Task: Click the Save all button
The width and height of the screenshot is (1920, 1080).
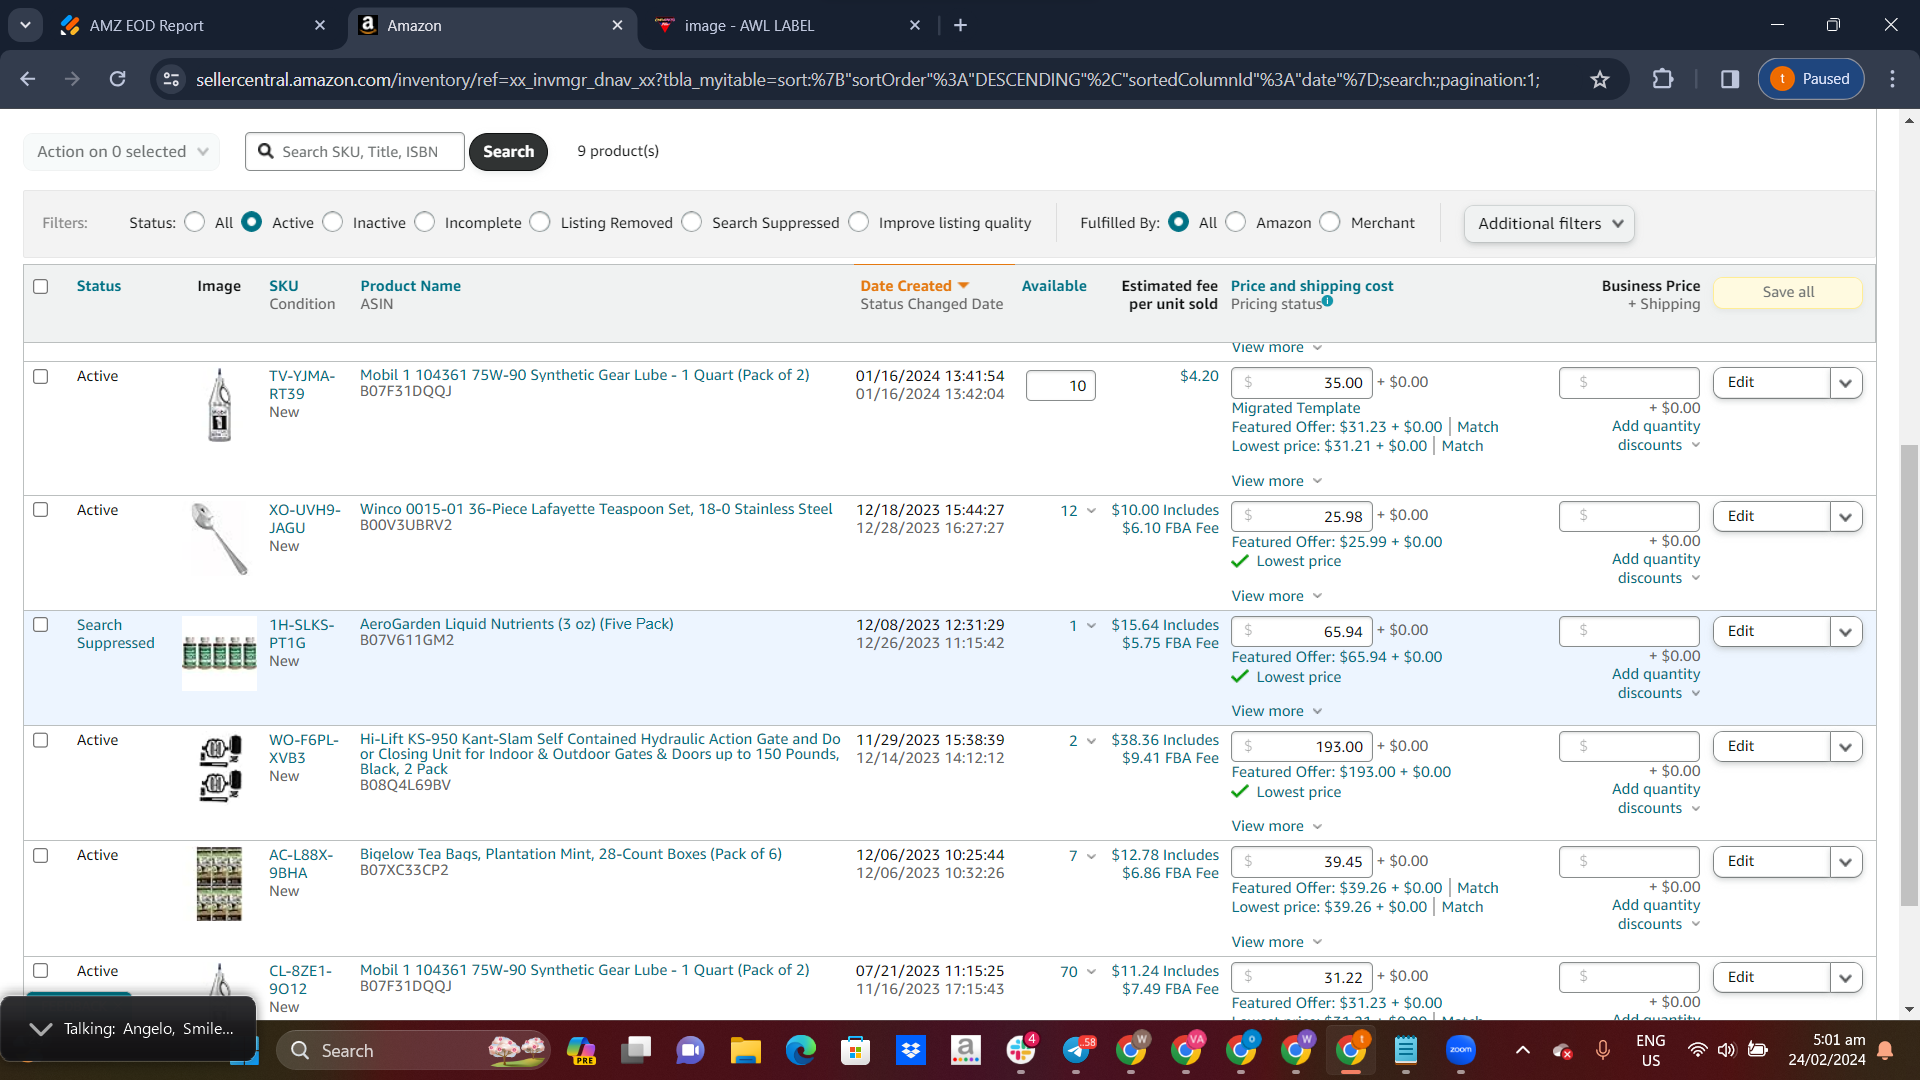Action: click(1788, 292)
